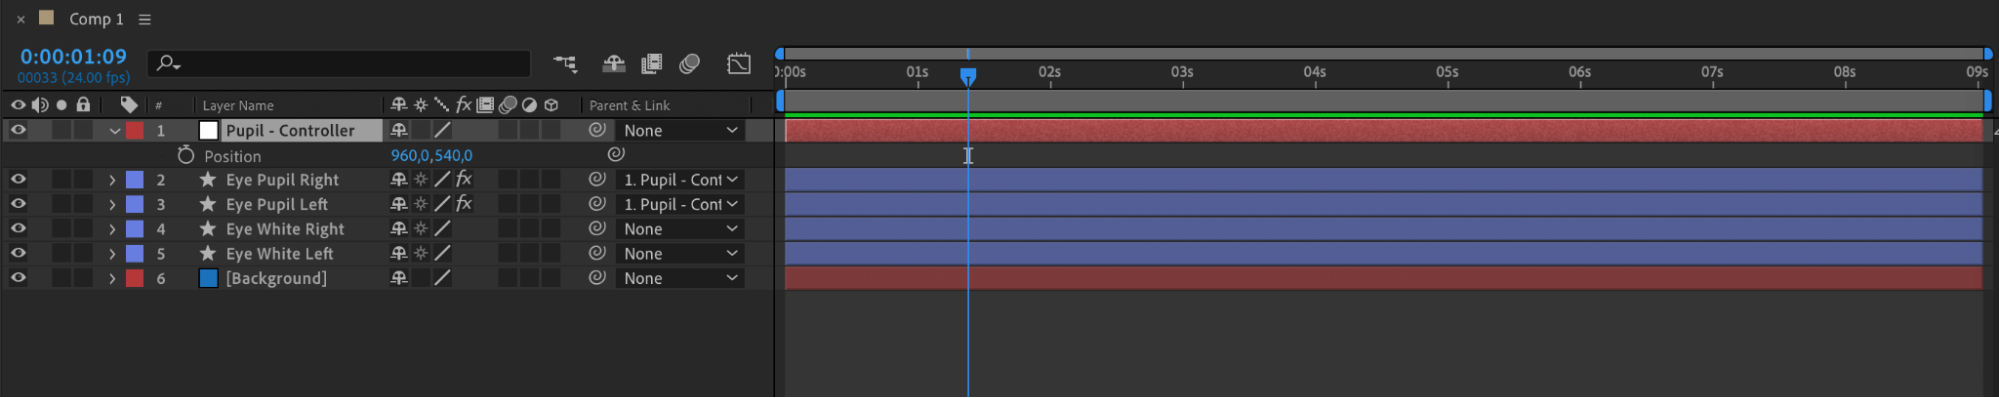Click the Position value 960,0,540,0
The width and height of the screenshot is (1999, 398).
click(432, 156)
